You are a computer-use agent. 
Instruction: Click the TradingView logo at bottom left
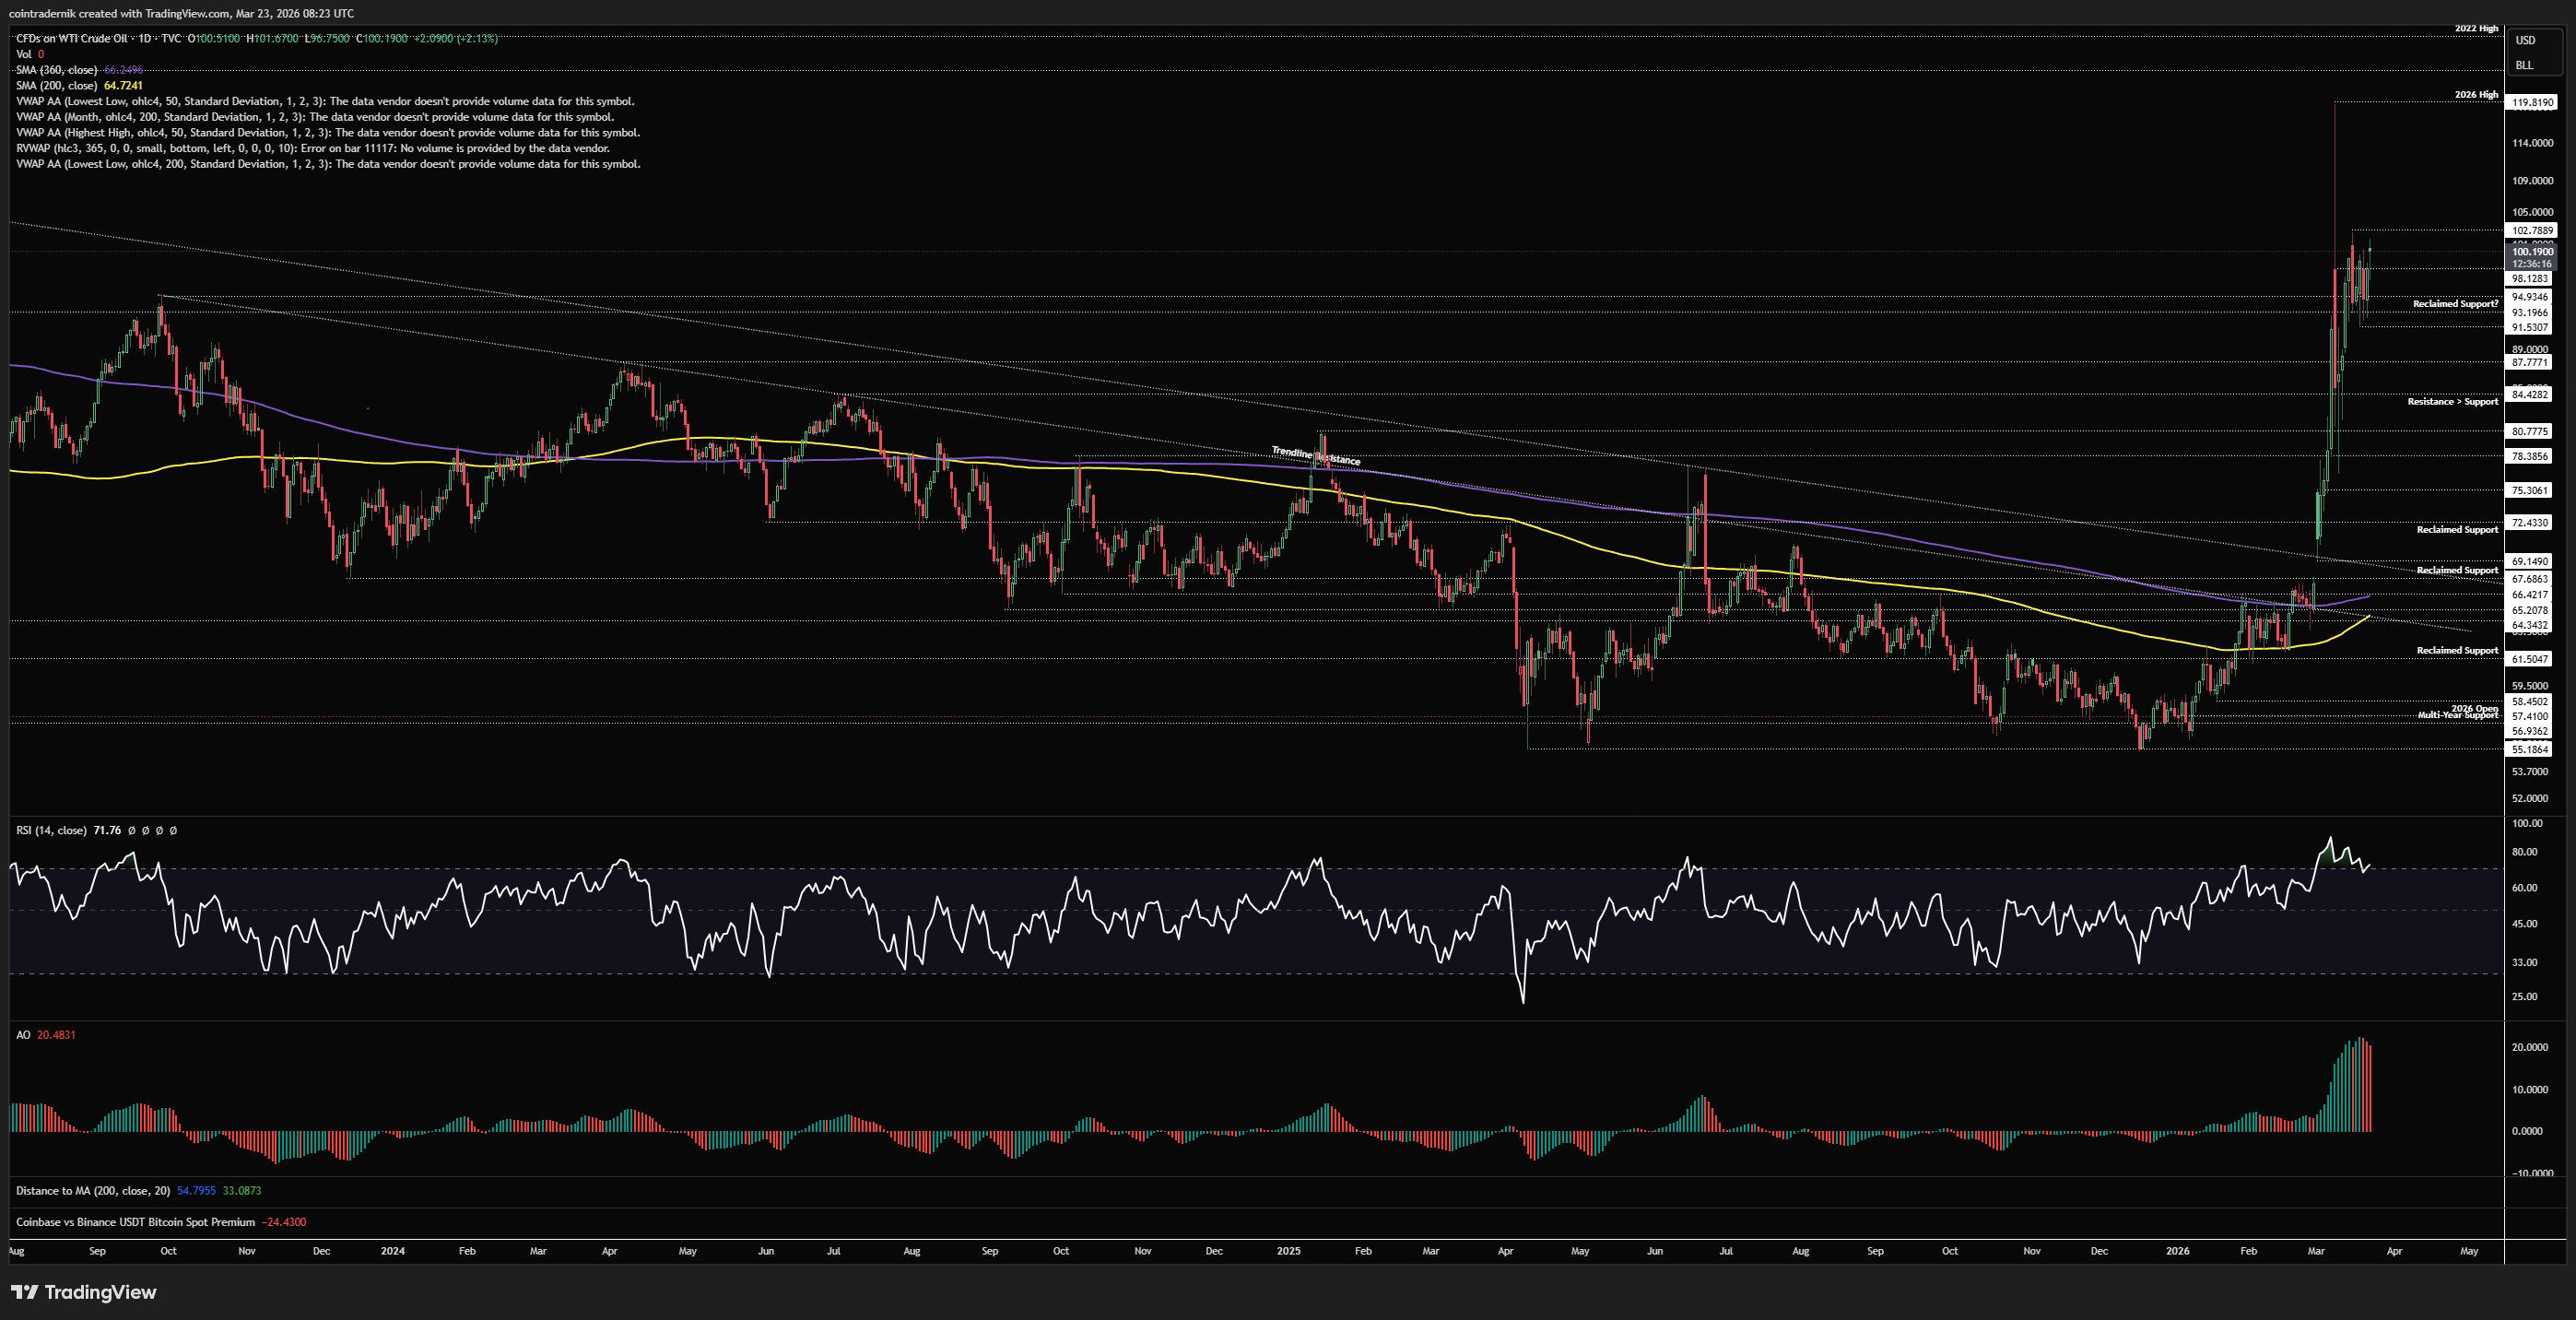(84, 1292)
